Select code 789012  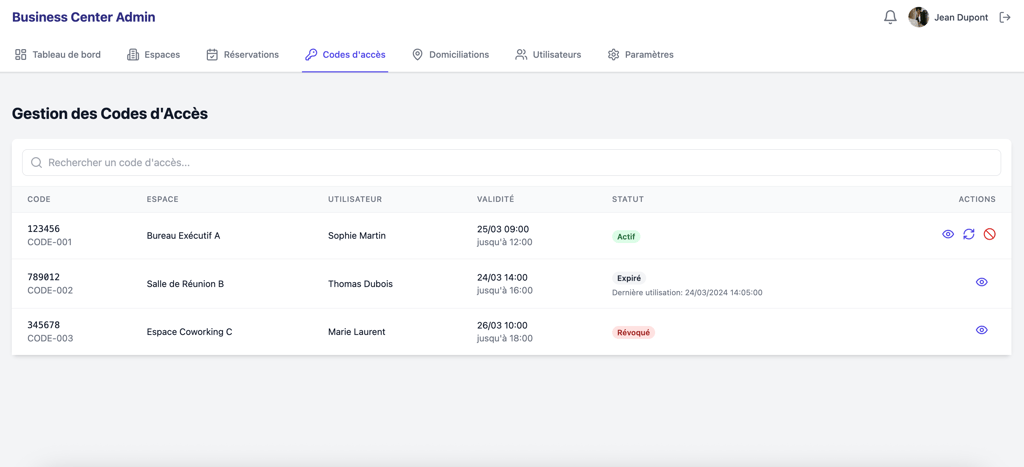pos(44,277)
